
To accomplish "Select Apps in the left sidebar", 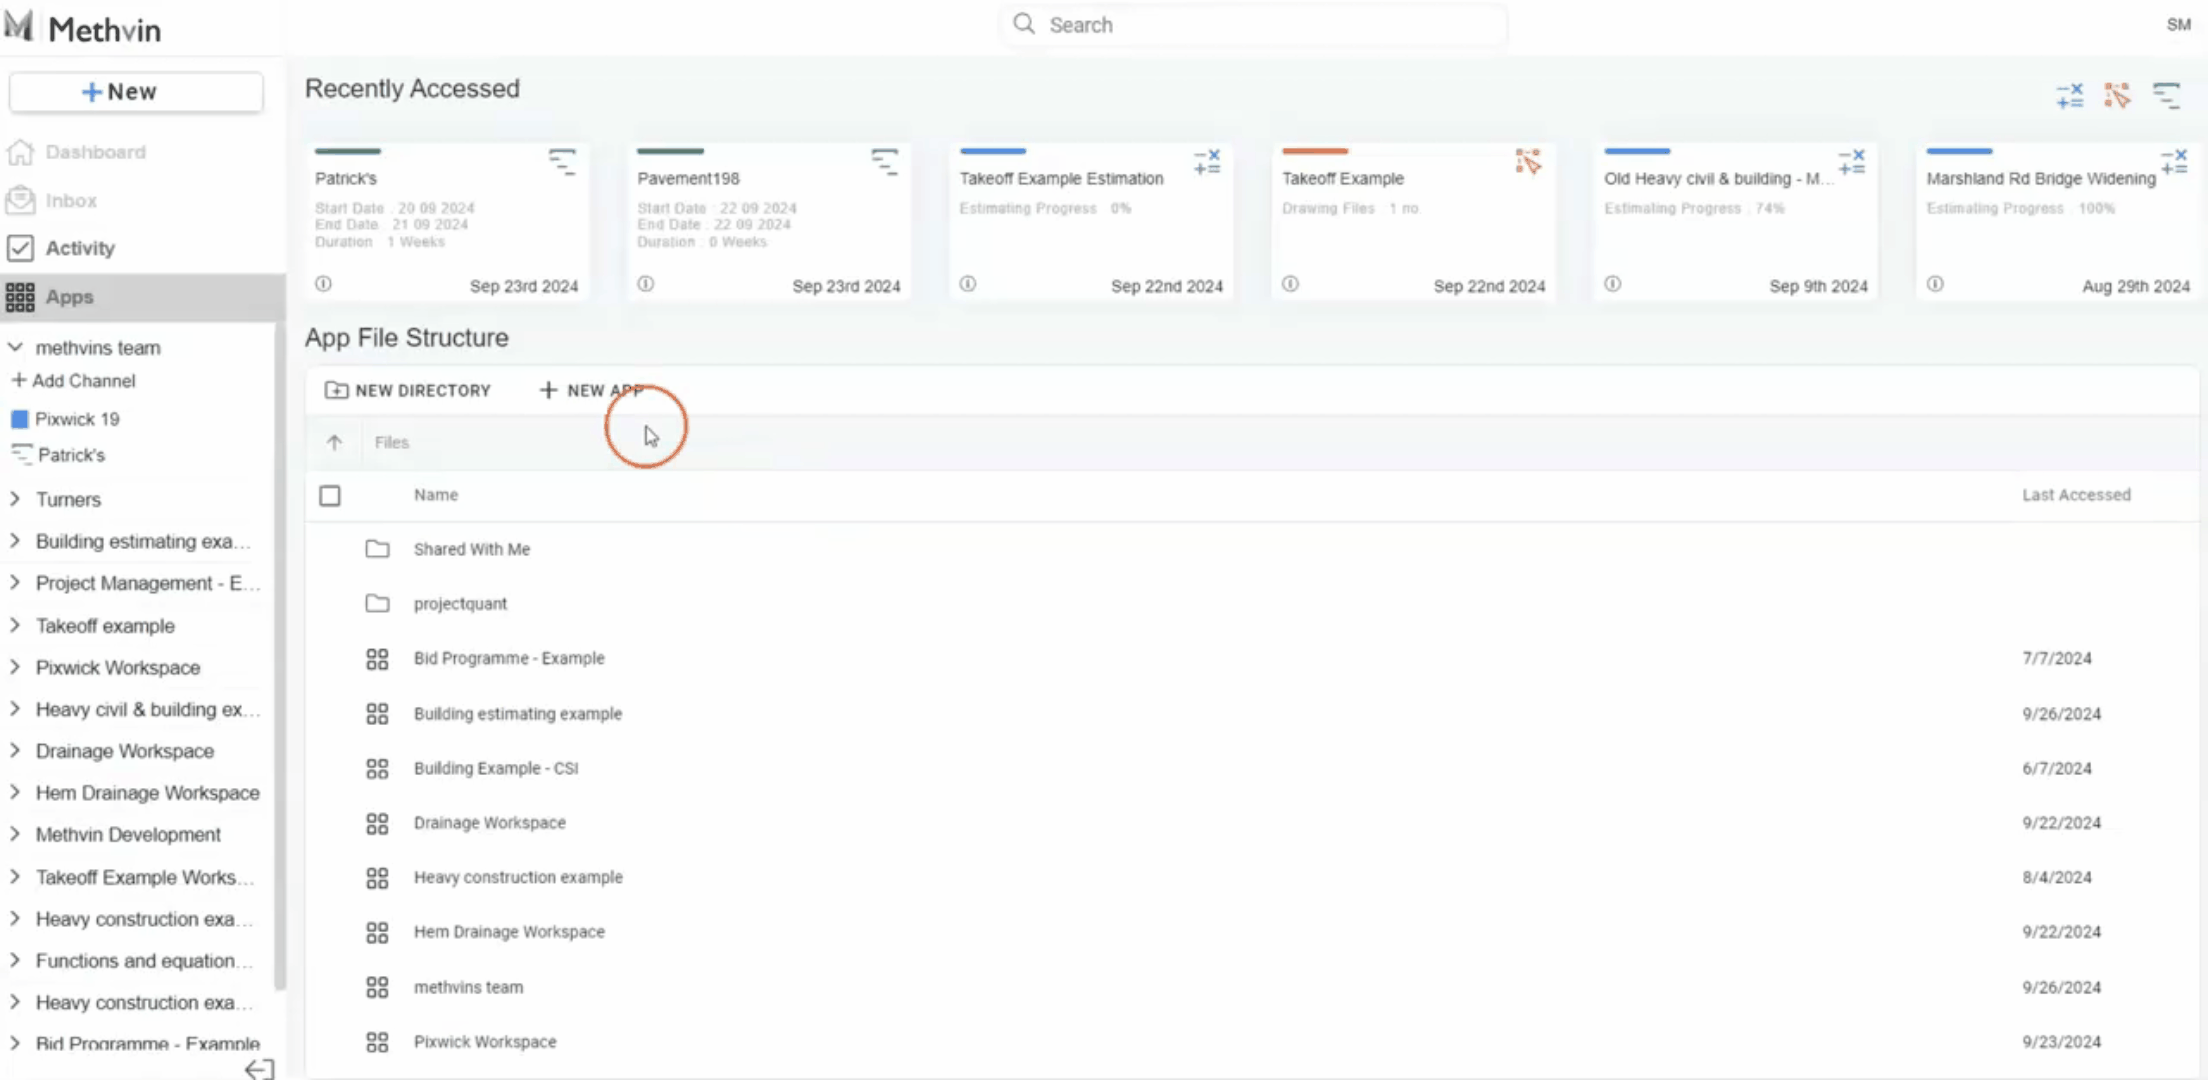I will coord(69,297).
